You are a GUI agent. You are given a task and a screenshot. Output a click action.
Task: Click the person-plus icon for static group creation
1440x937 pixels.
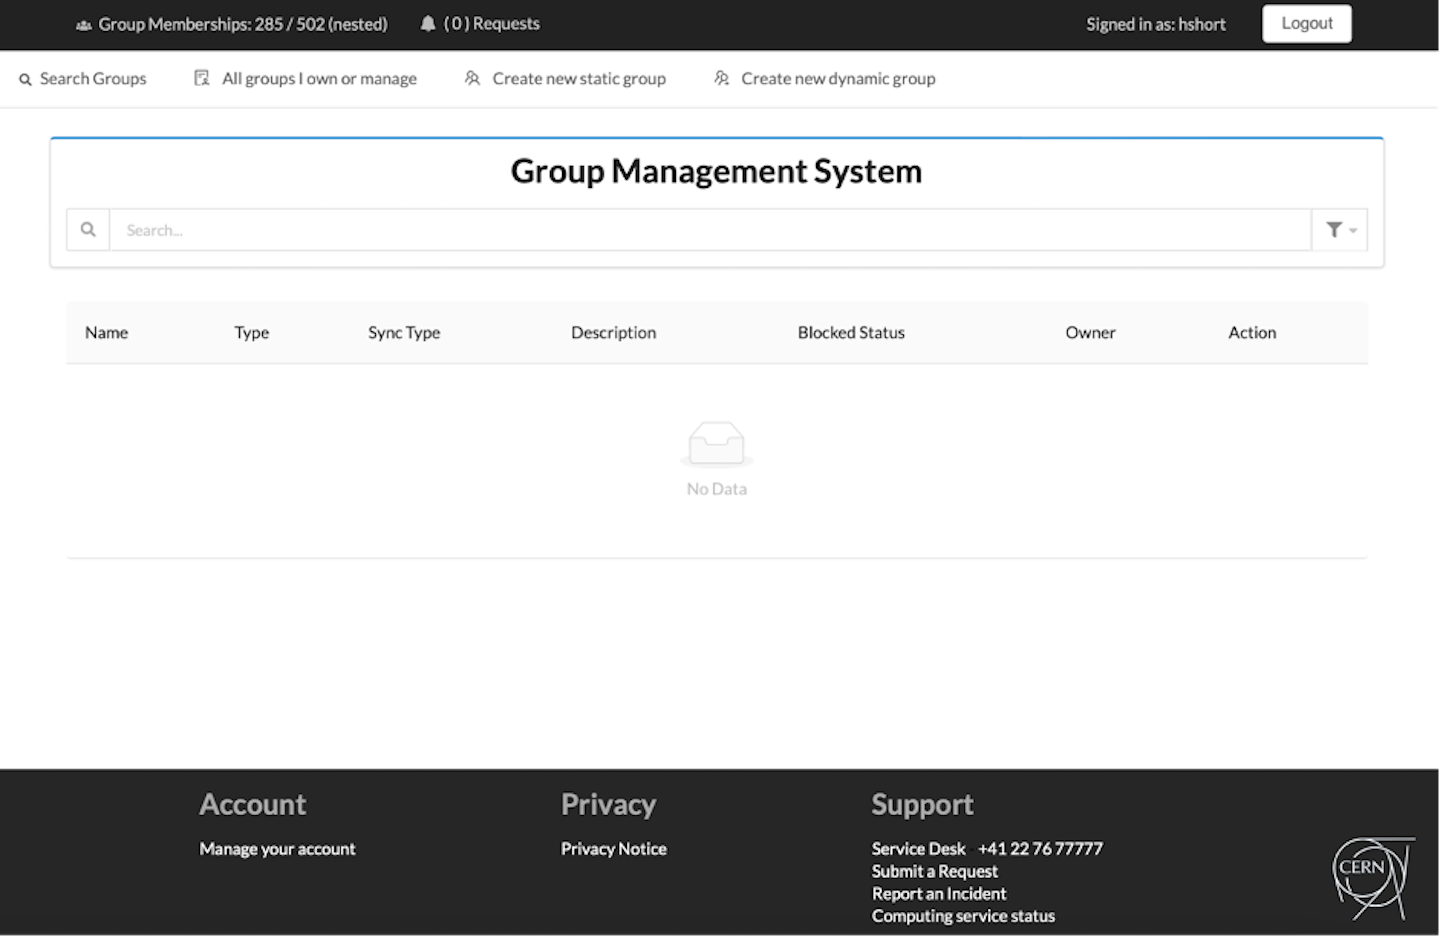click(x=471, y=78)
